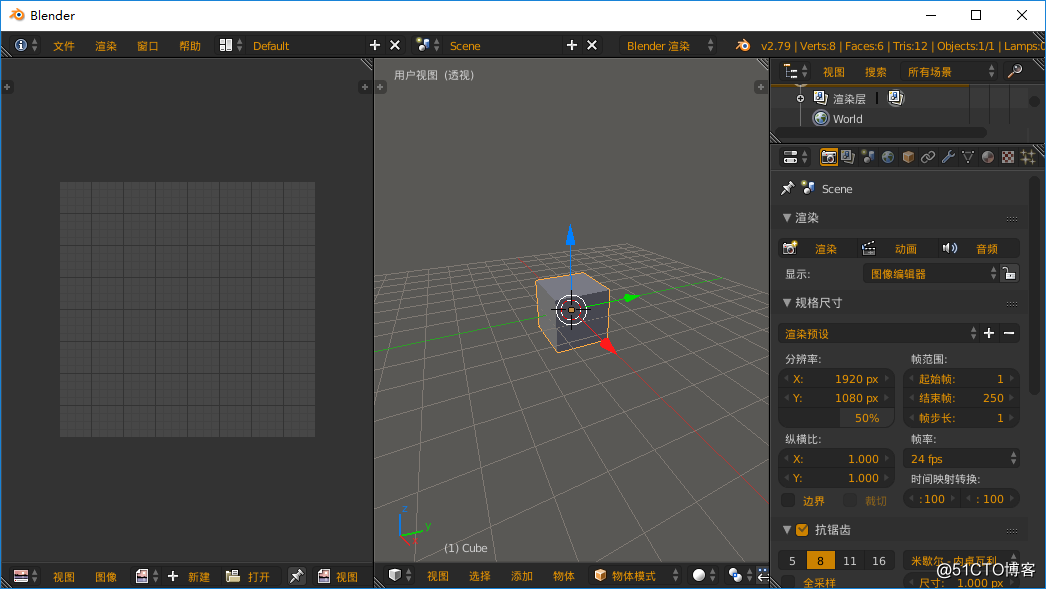Enable the 边界 border checkbox
1046x589 pixels.
(789, 500)
